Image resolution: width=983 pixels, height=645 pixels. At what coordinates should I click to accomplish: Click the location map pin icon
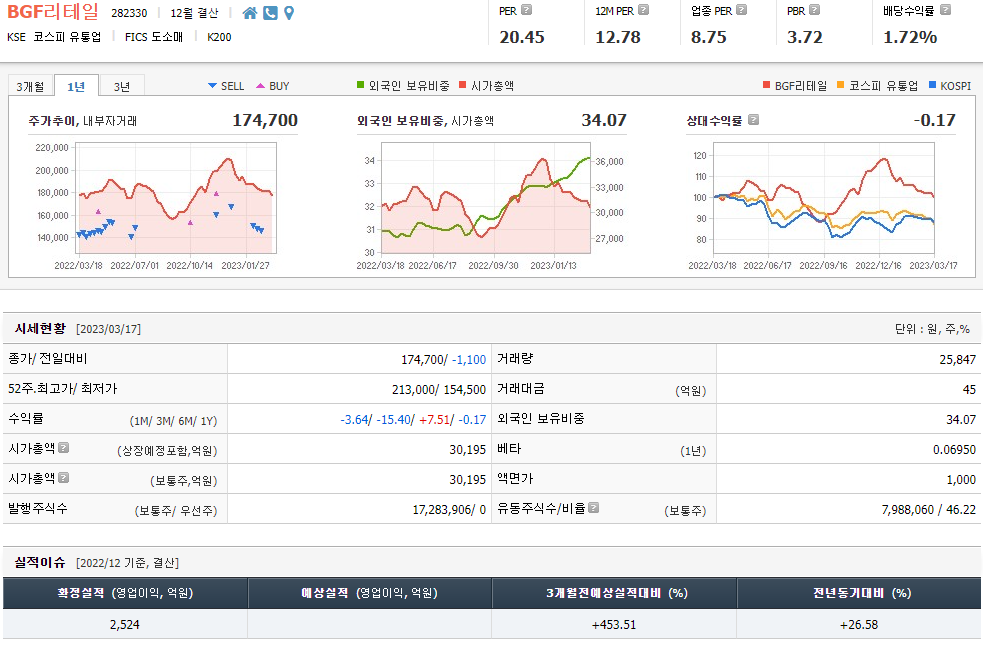[289, 13]
